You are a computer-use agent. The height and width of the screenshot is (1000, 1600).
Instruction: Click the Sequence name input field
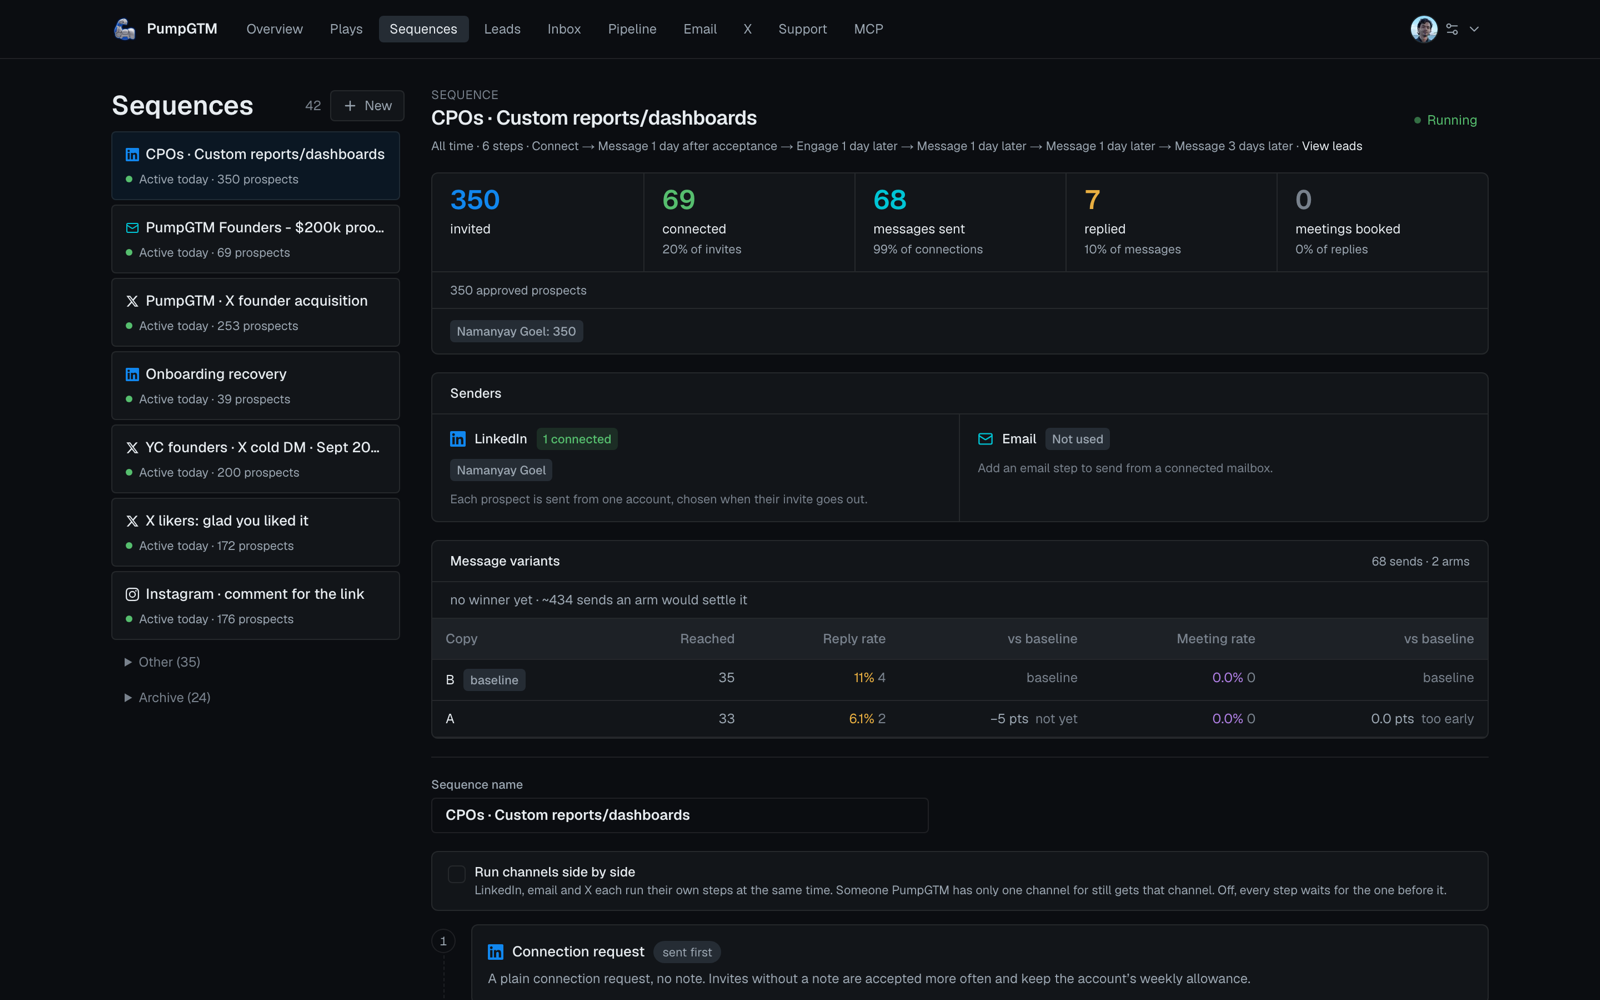click(680, 815)
